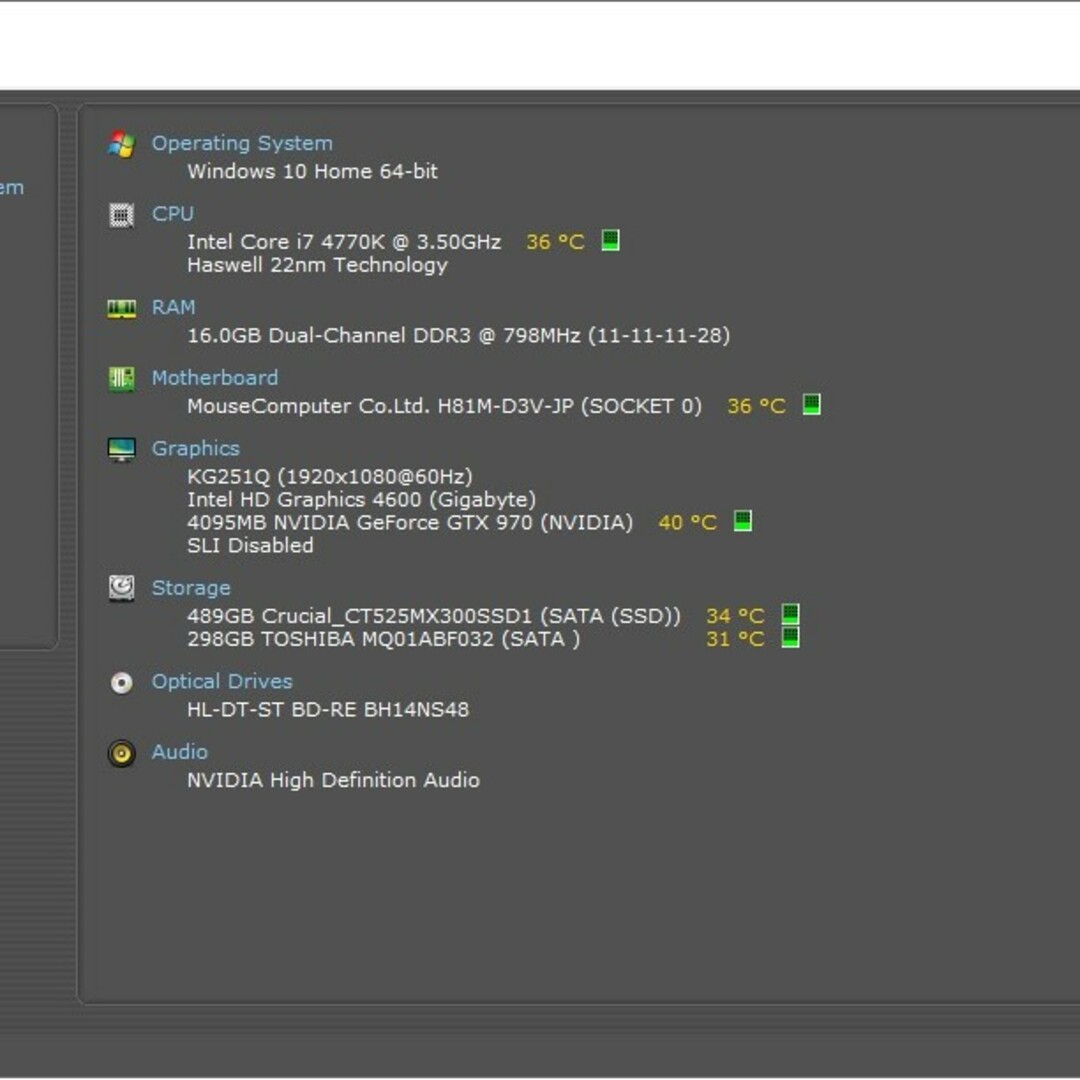Click the Storage hard drive icon

[122, 588]
